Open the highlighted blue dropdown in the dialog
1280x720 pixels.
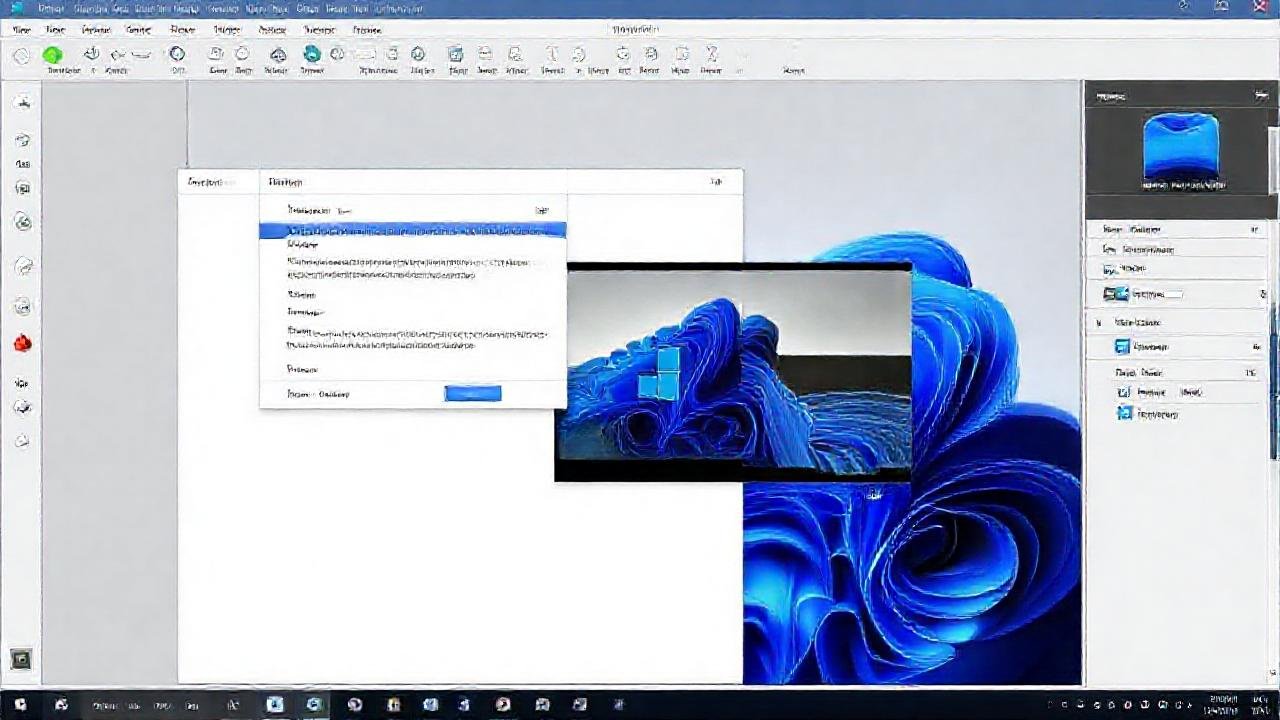tap(413, 231)
